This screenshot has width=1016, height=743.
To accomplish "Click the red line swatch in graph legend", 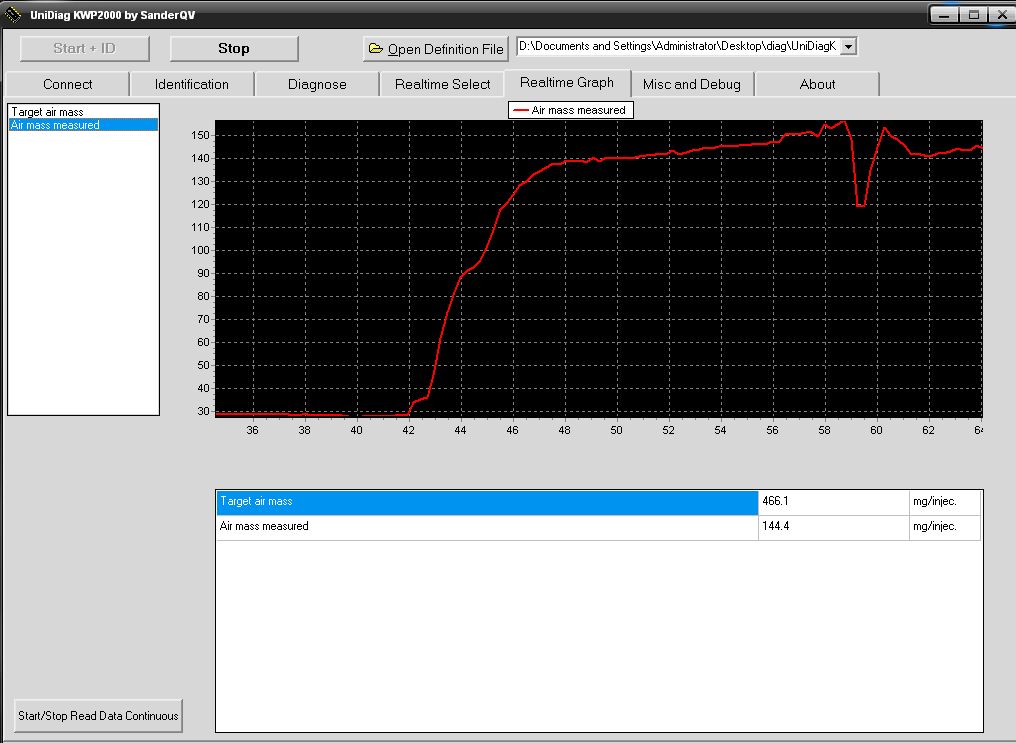I will coord(520,110).
